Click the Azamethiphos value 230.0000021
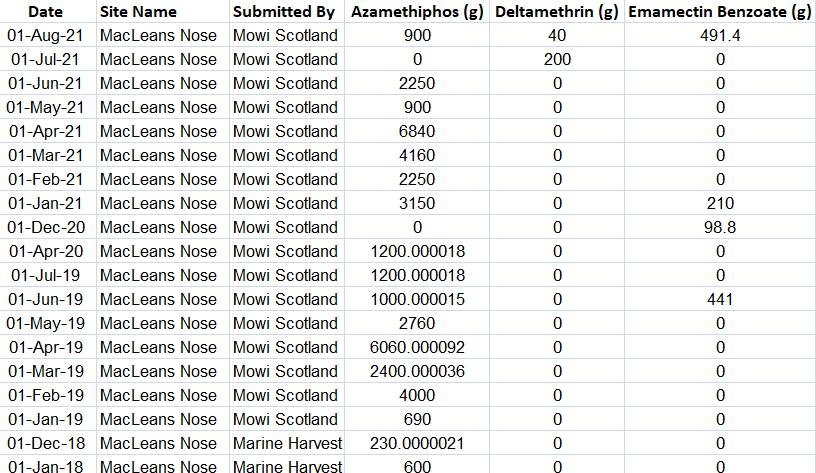 pyautogui.click(x=417, y=443)
